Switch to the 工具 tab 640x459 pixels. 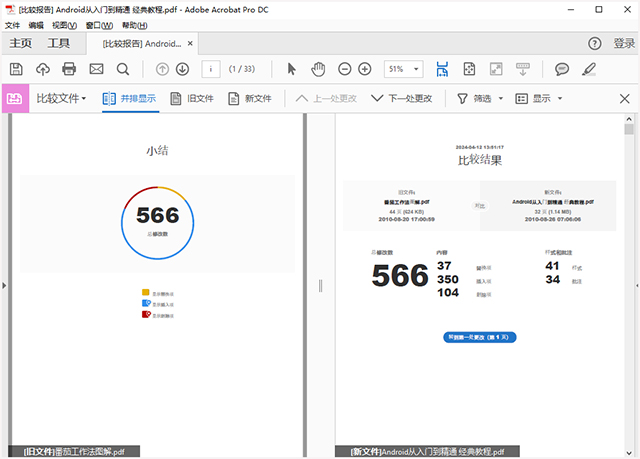tap(59, 44)
